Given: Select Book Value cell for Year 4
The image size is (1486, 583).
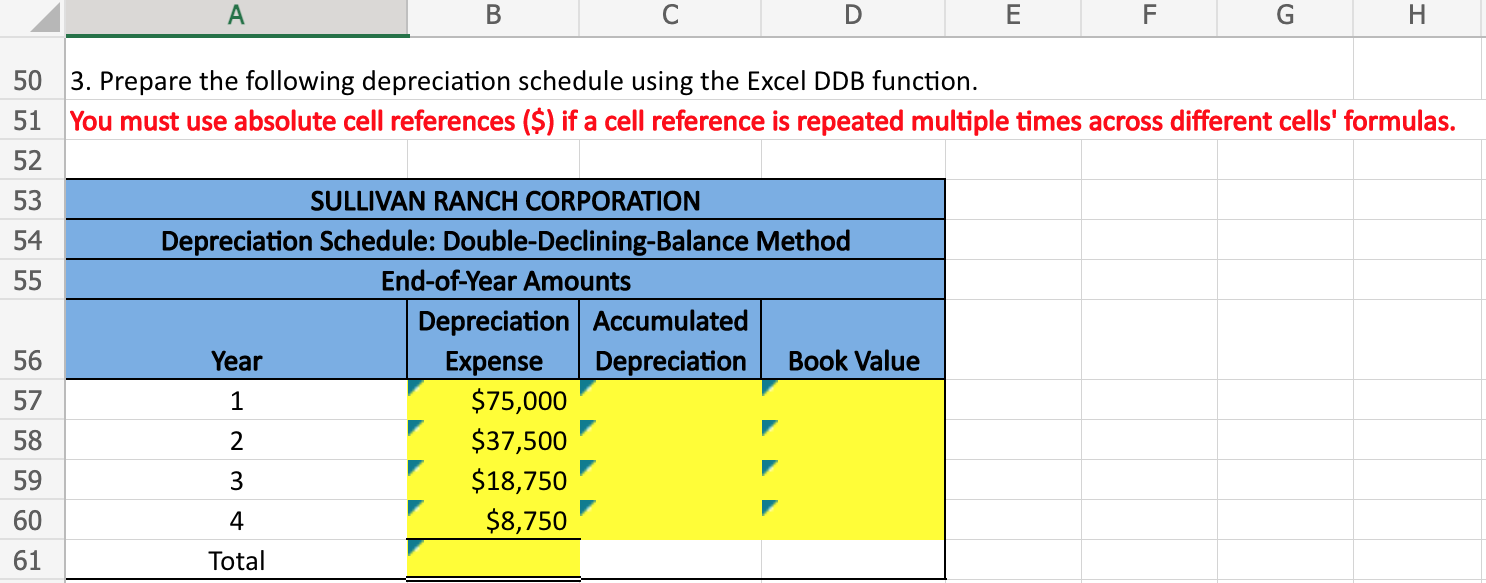Looking at the screenshot, I should tap(853, 520).
